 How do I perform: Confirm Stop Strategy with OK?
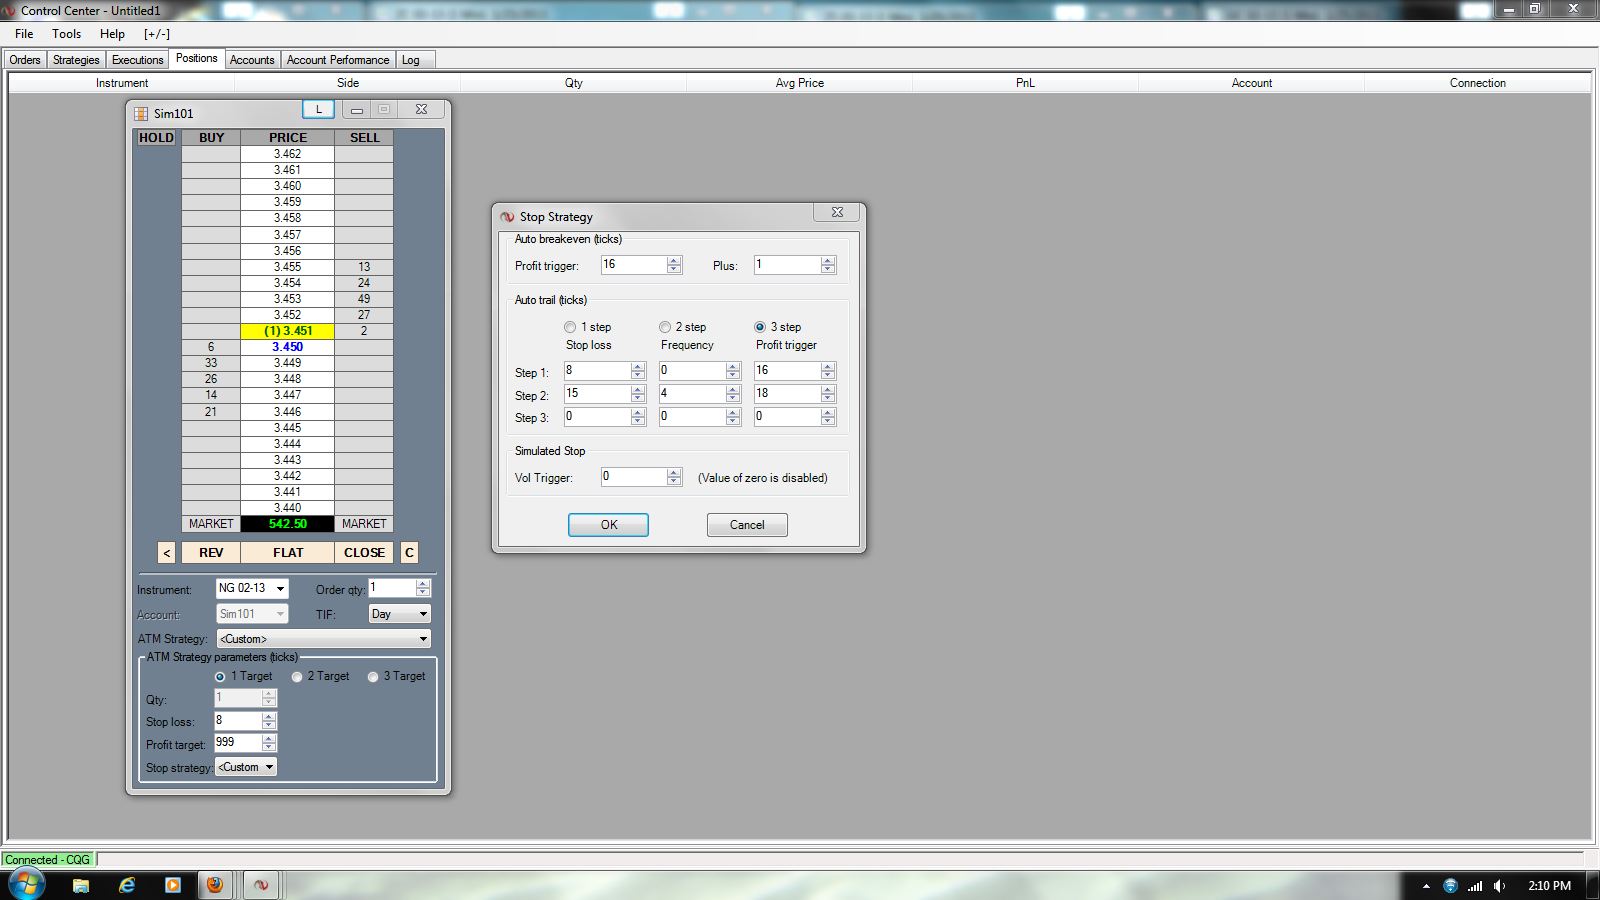click(x=608, y=525)
